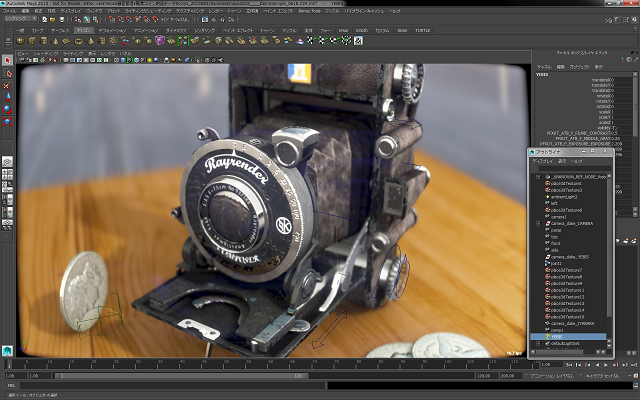Image resolution: width=640 pixels, height=400 pixels.
Task: Click go to end of playback range
Action: coord(633,365)
